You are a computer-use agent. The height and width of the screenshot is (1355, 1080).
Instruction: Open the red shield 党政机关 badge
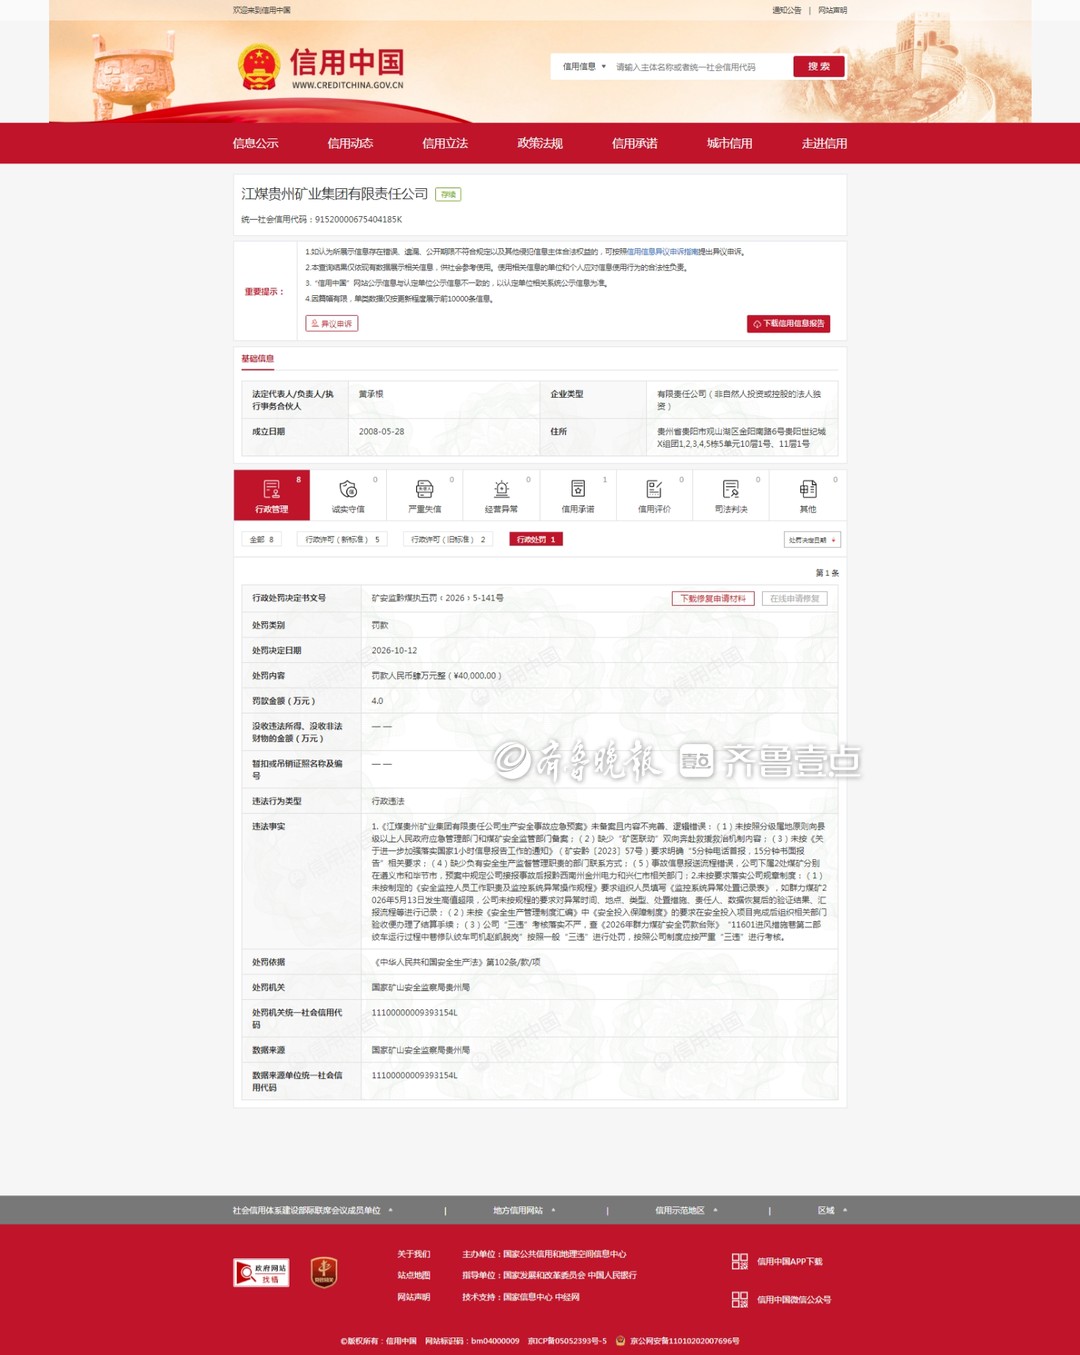pyautogui.click(x=324, y=1272)
